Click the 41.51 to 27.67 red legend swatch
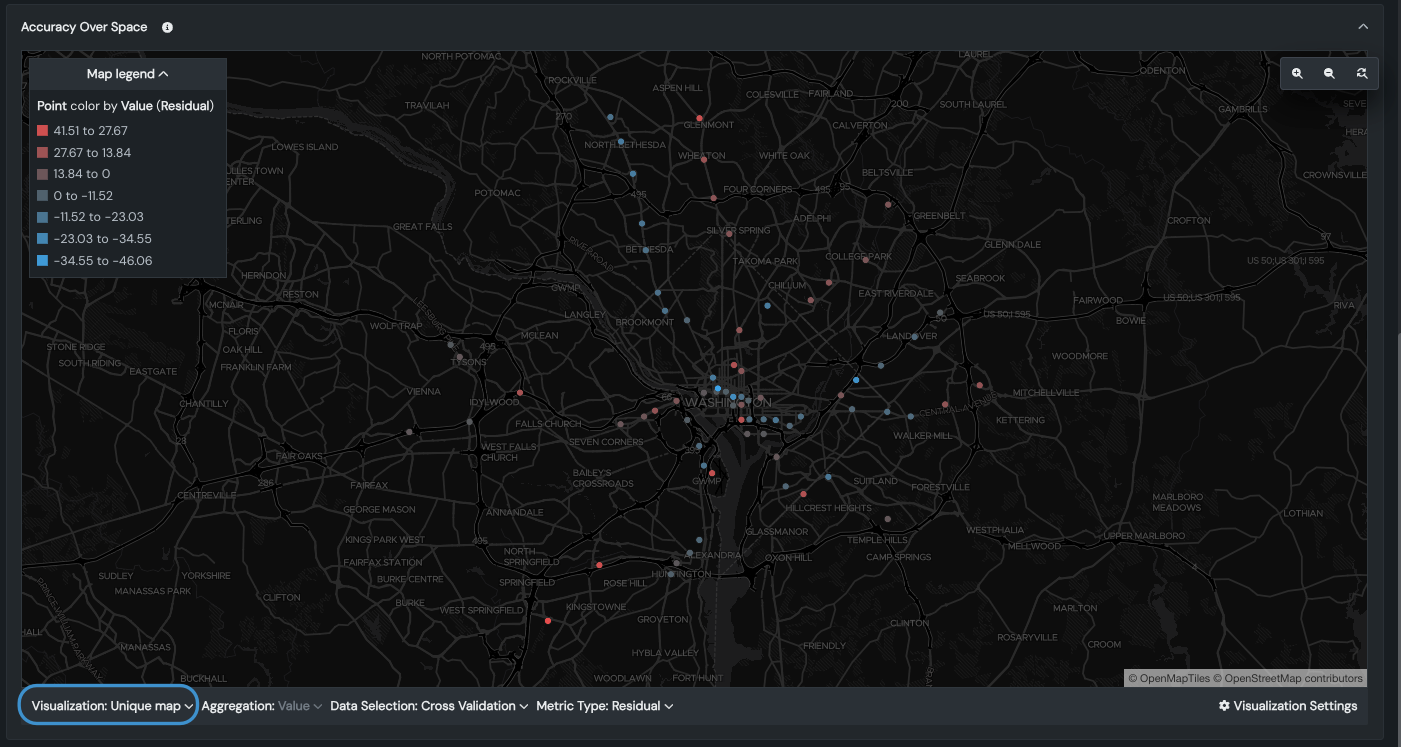The image size is (1401, 747). pos(42,131)
